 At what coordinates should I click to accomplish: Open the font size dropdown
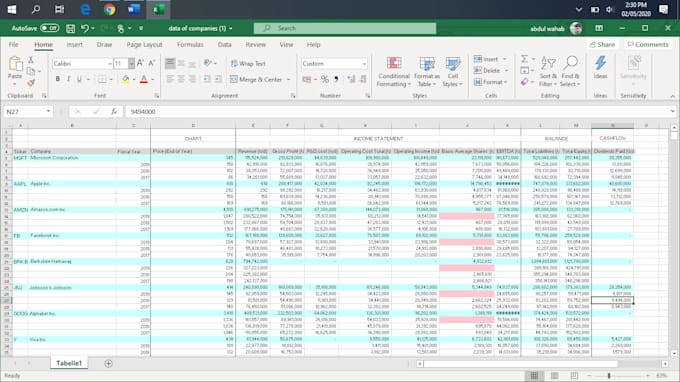click(x=131, y=64)
